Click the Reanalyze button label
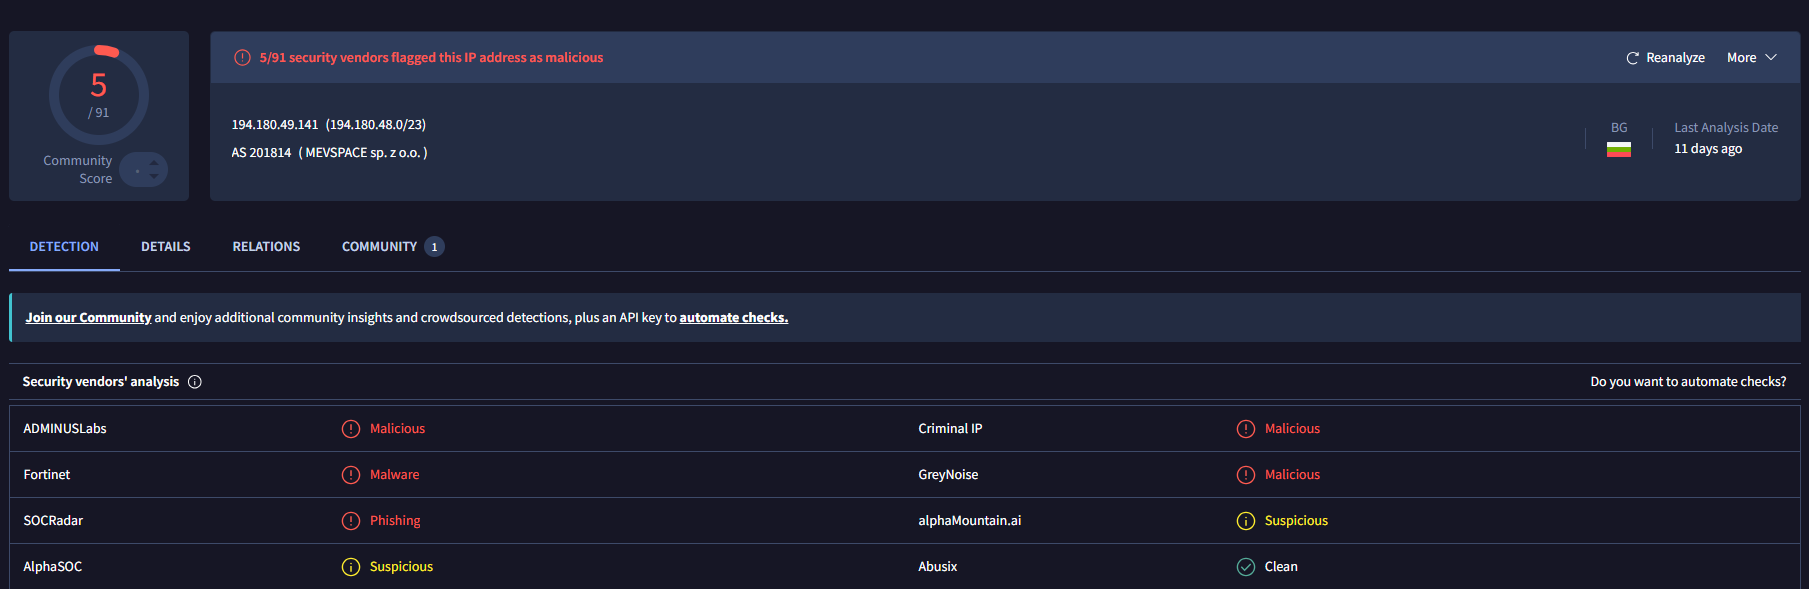The width and height of the screenshot is (1809, 589). pos(1675,58)
